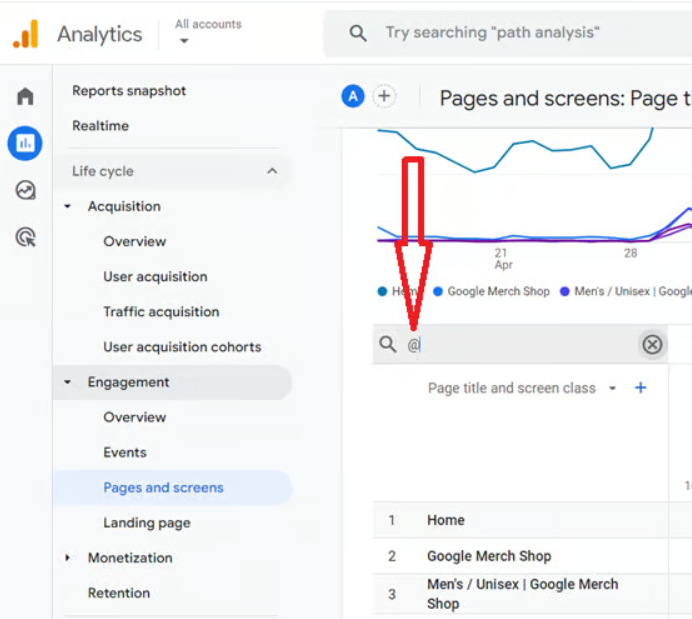Add a comparison with the dashed plus icon
The image size is (692, 619).
[384, 96]
